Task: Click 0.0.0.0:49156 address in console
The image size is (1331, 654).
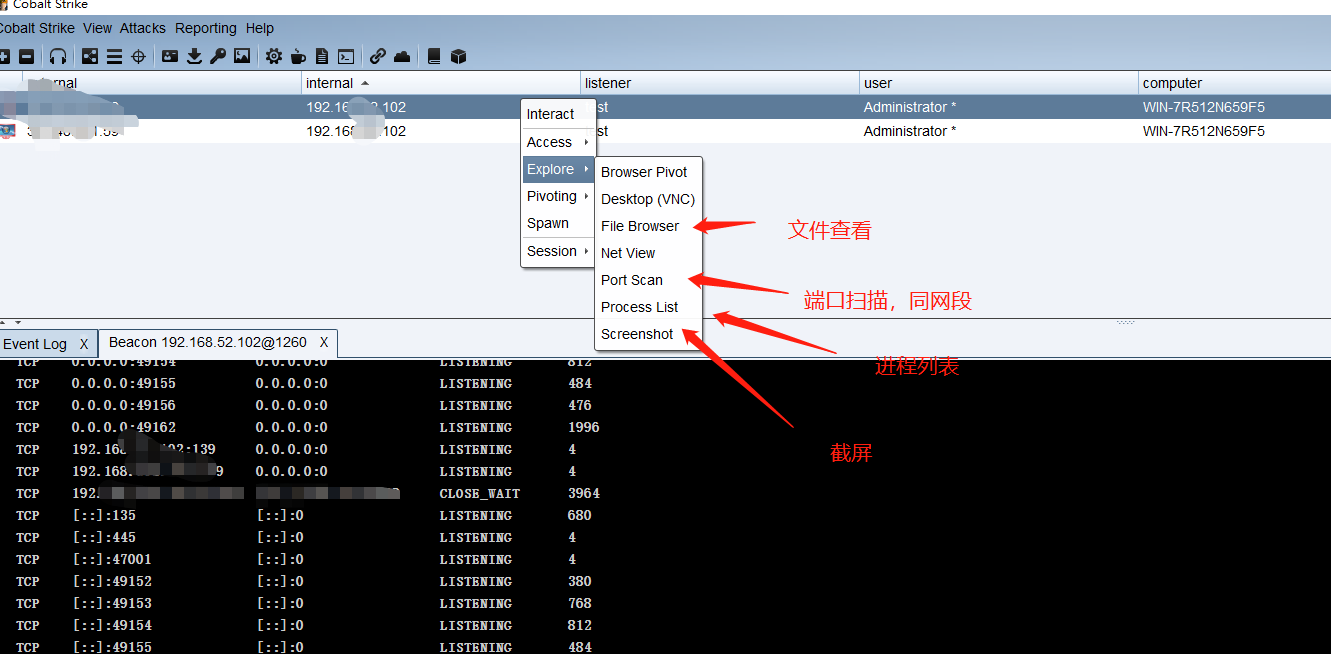Action: pos(124,405)
